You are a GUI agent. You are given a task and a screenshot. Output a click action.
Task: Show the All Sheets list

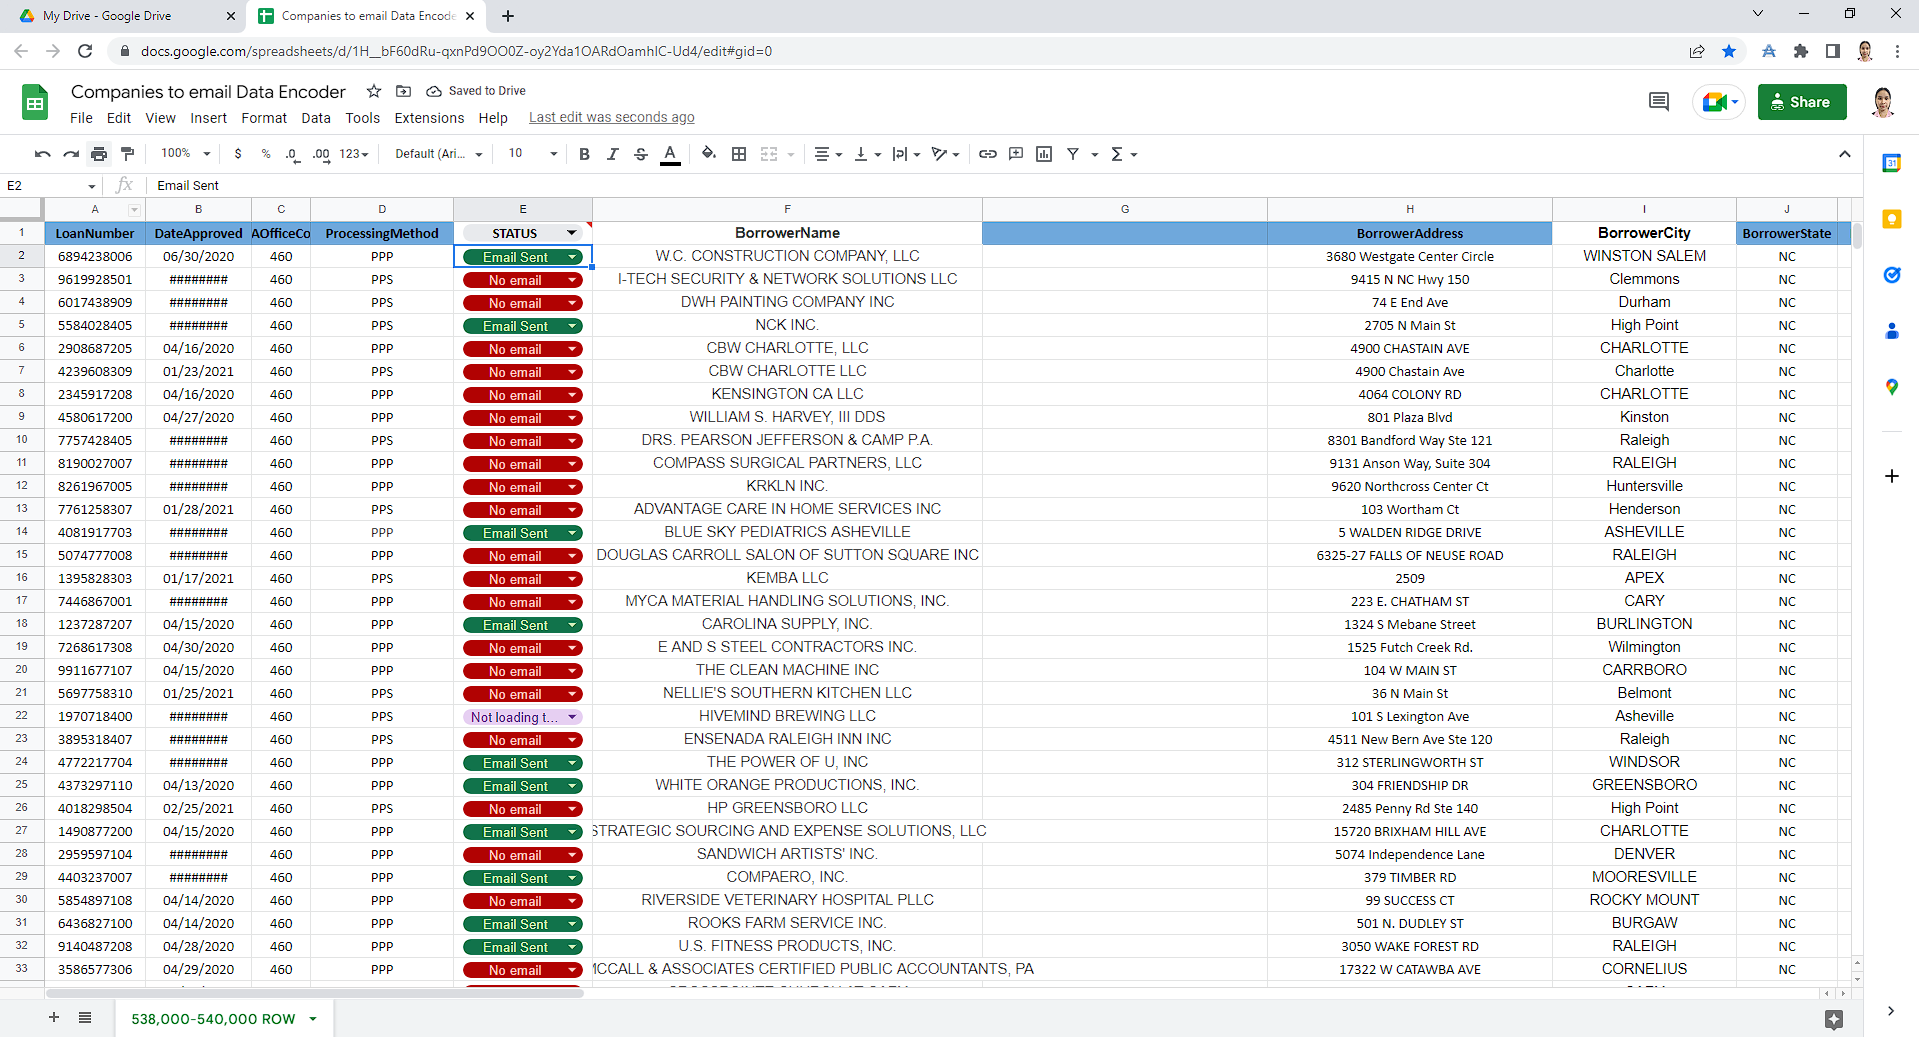(85, 1018)
